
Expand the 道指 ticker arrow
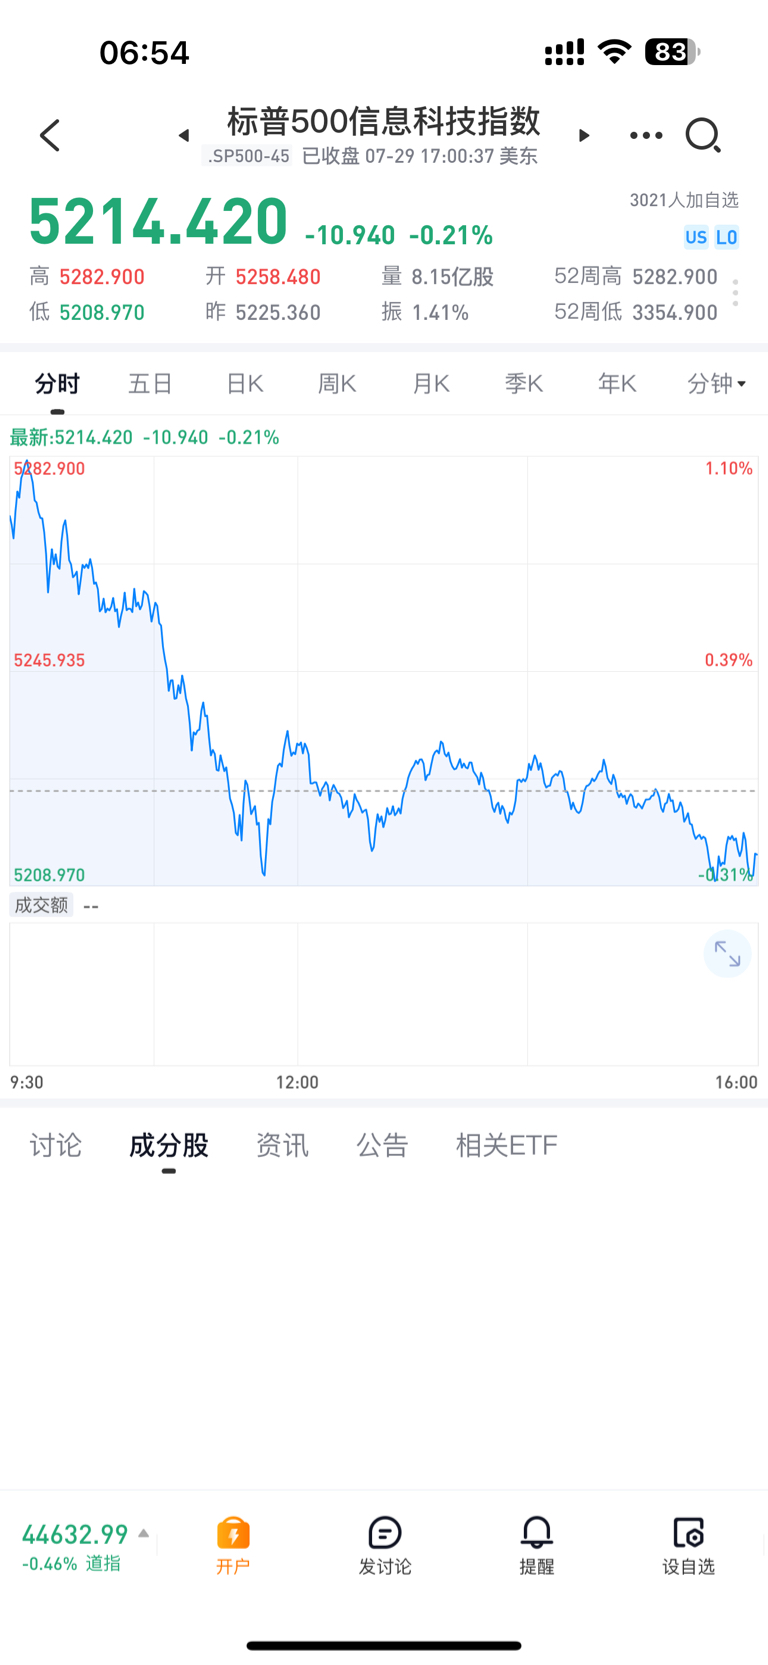[144, 1533]
